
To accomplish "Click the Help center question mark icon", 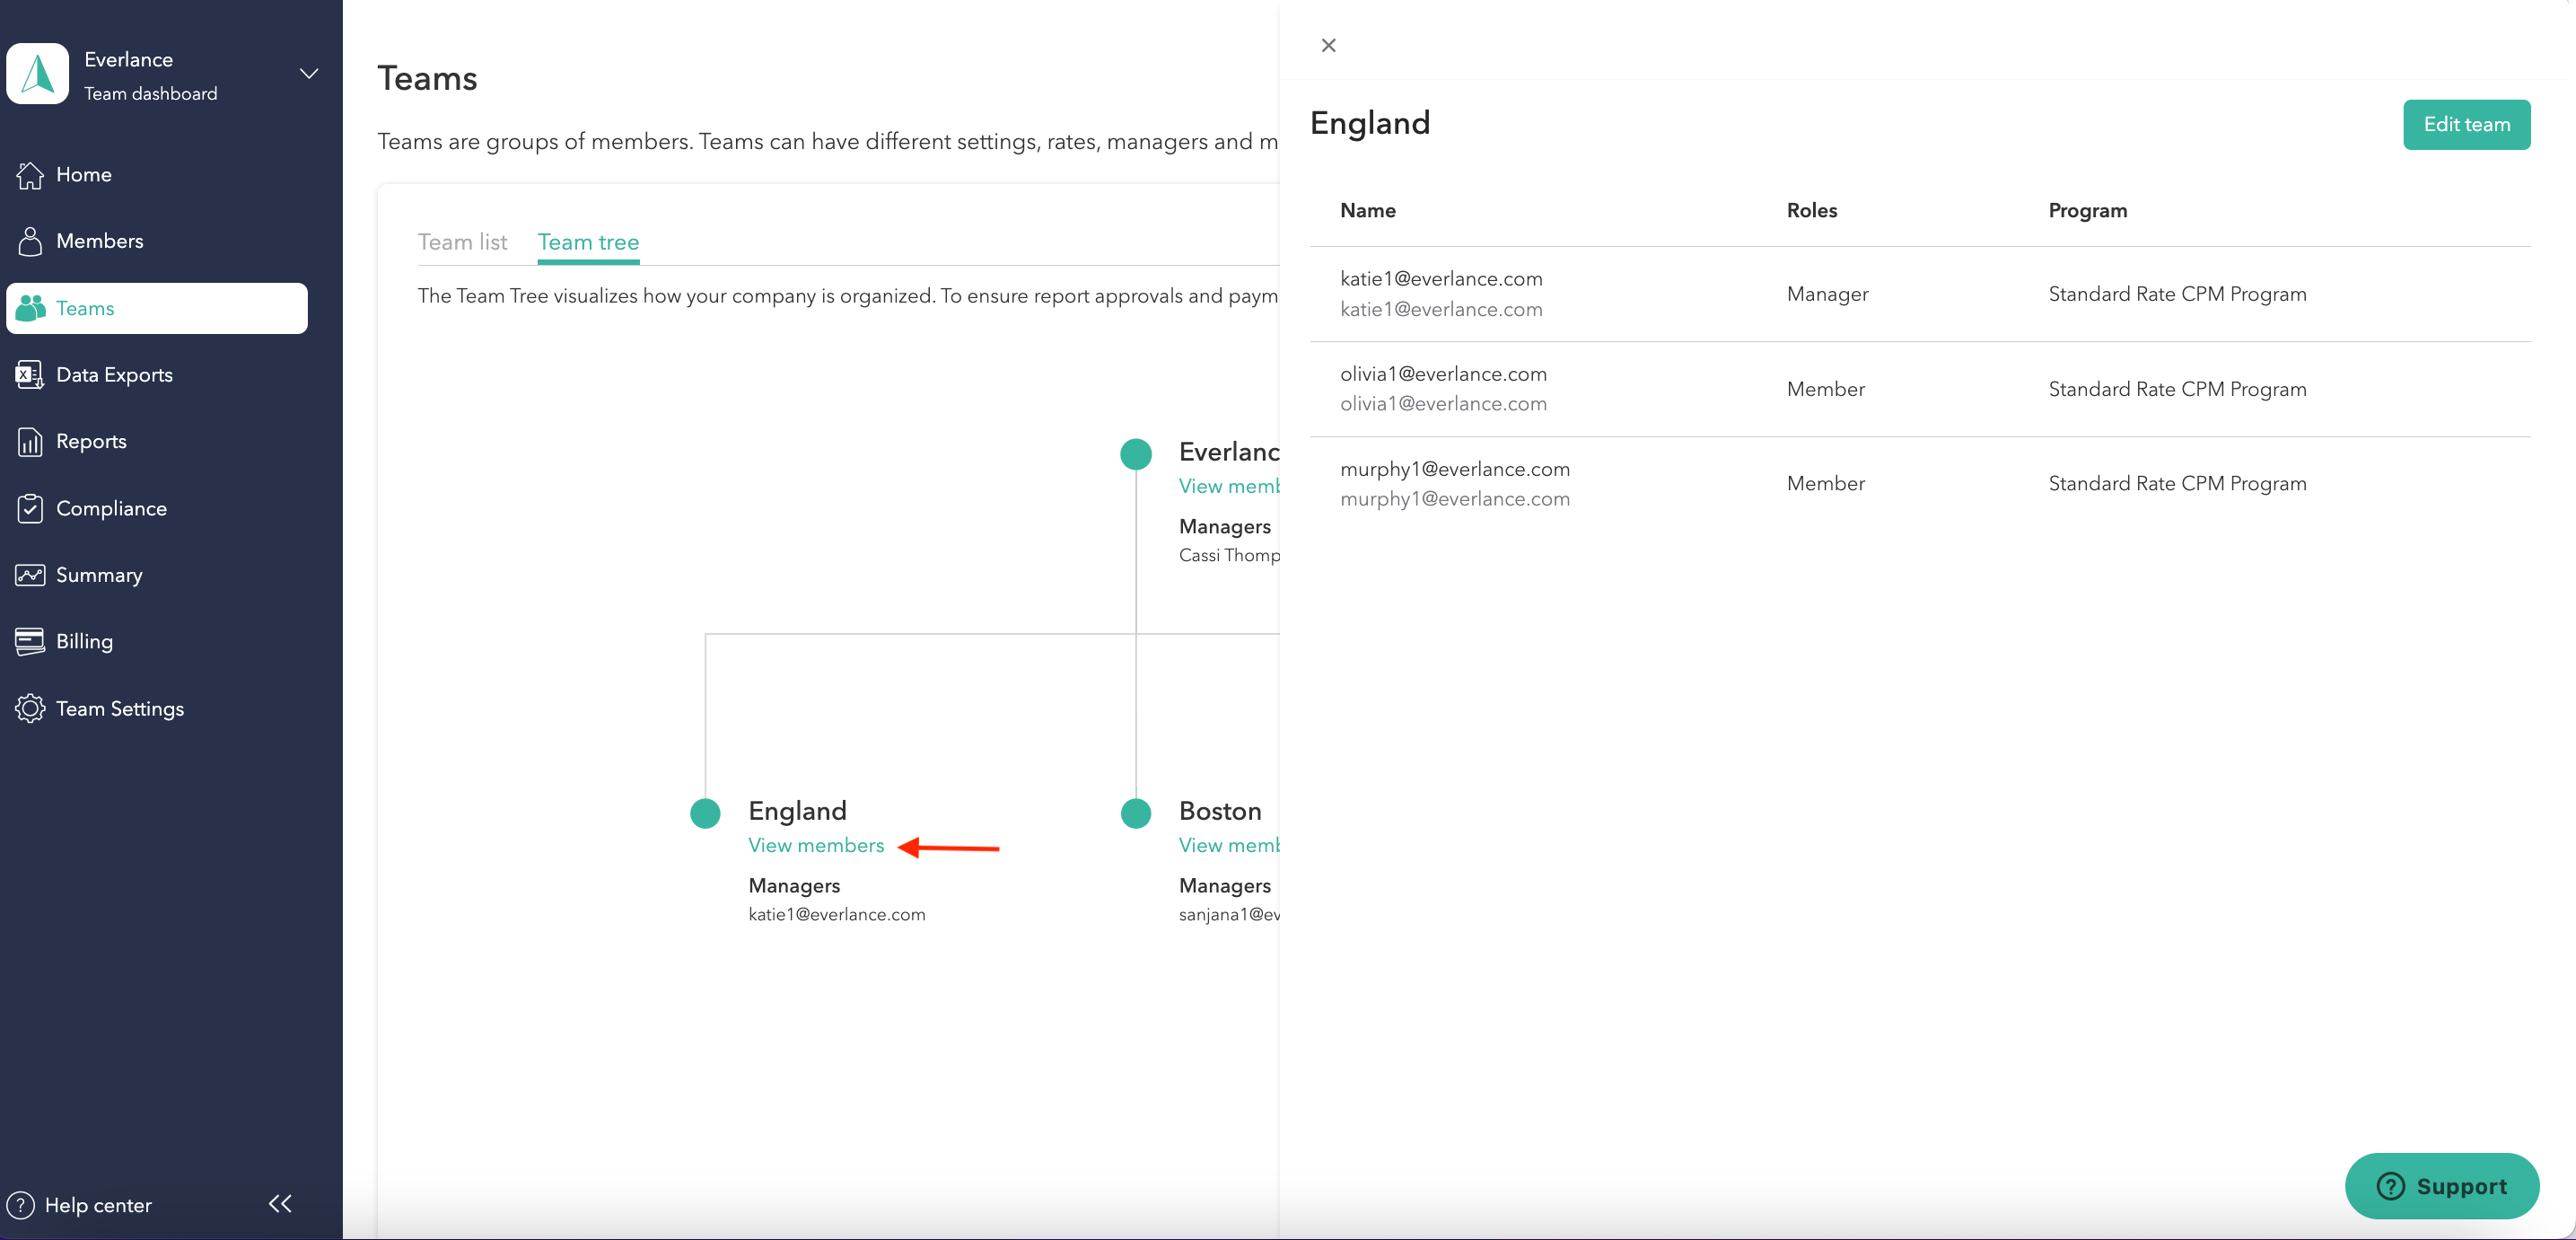I will coord(20,1205).
